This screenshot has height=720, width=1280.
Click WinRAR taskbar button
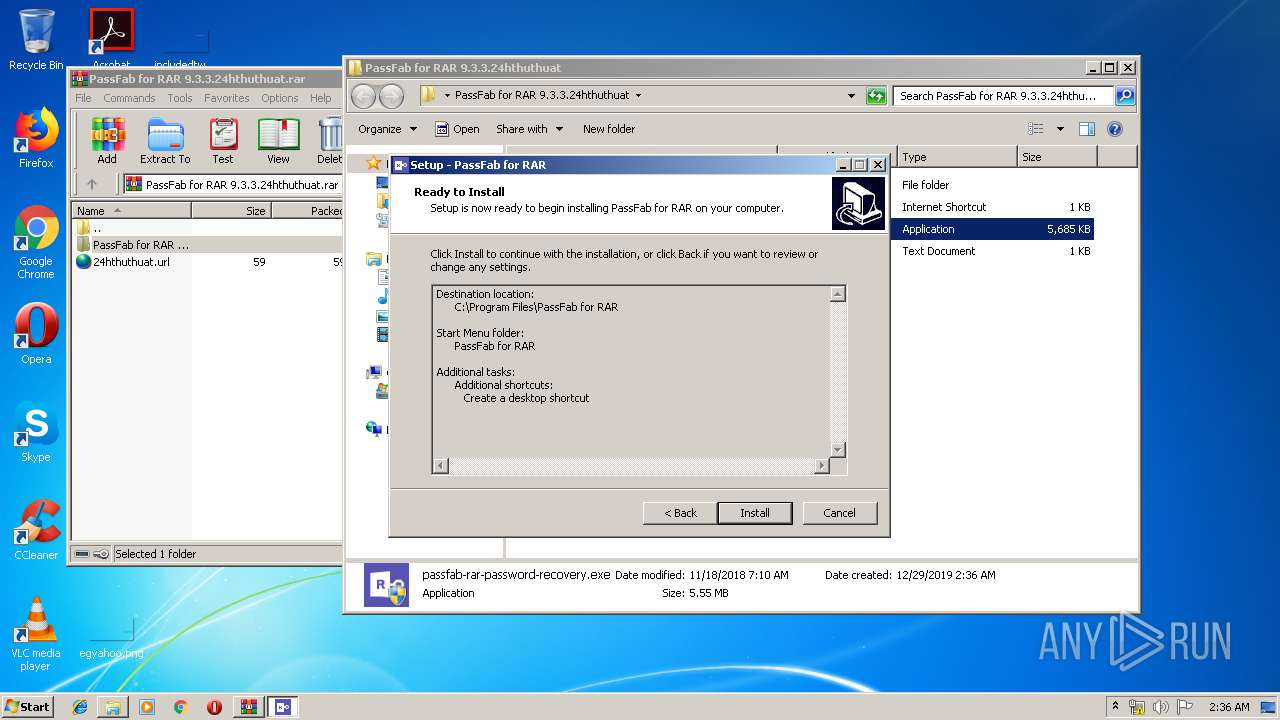point(248,707)
